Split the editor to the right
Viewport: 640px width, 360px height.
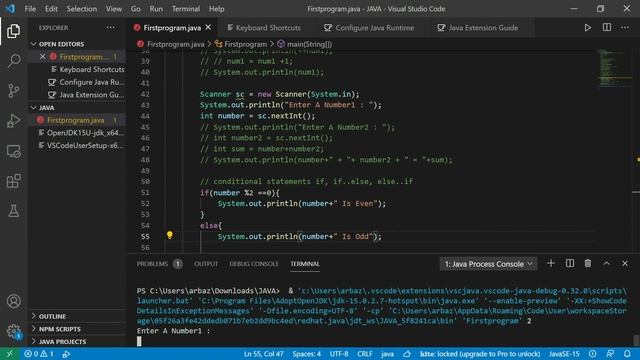pyautogui.click(x=607, y=27)
